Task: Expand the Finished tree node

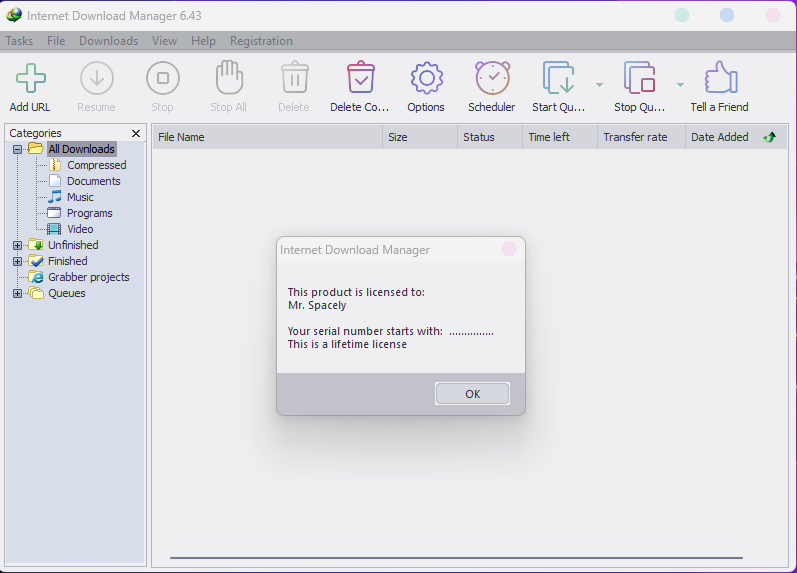Action: pyautogui.click(x=17, y=261)
